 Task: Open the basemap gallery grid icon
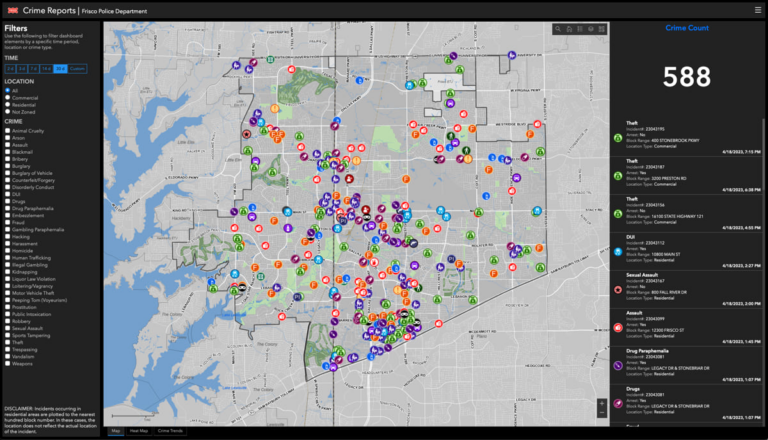[x=601, y=29]
